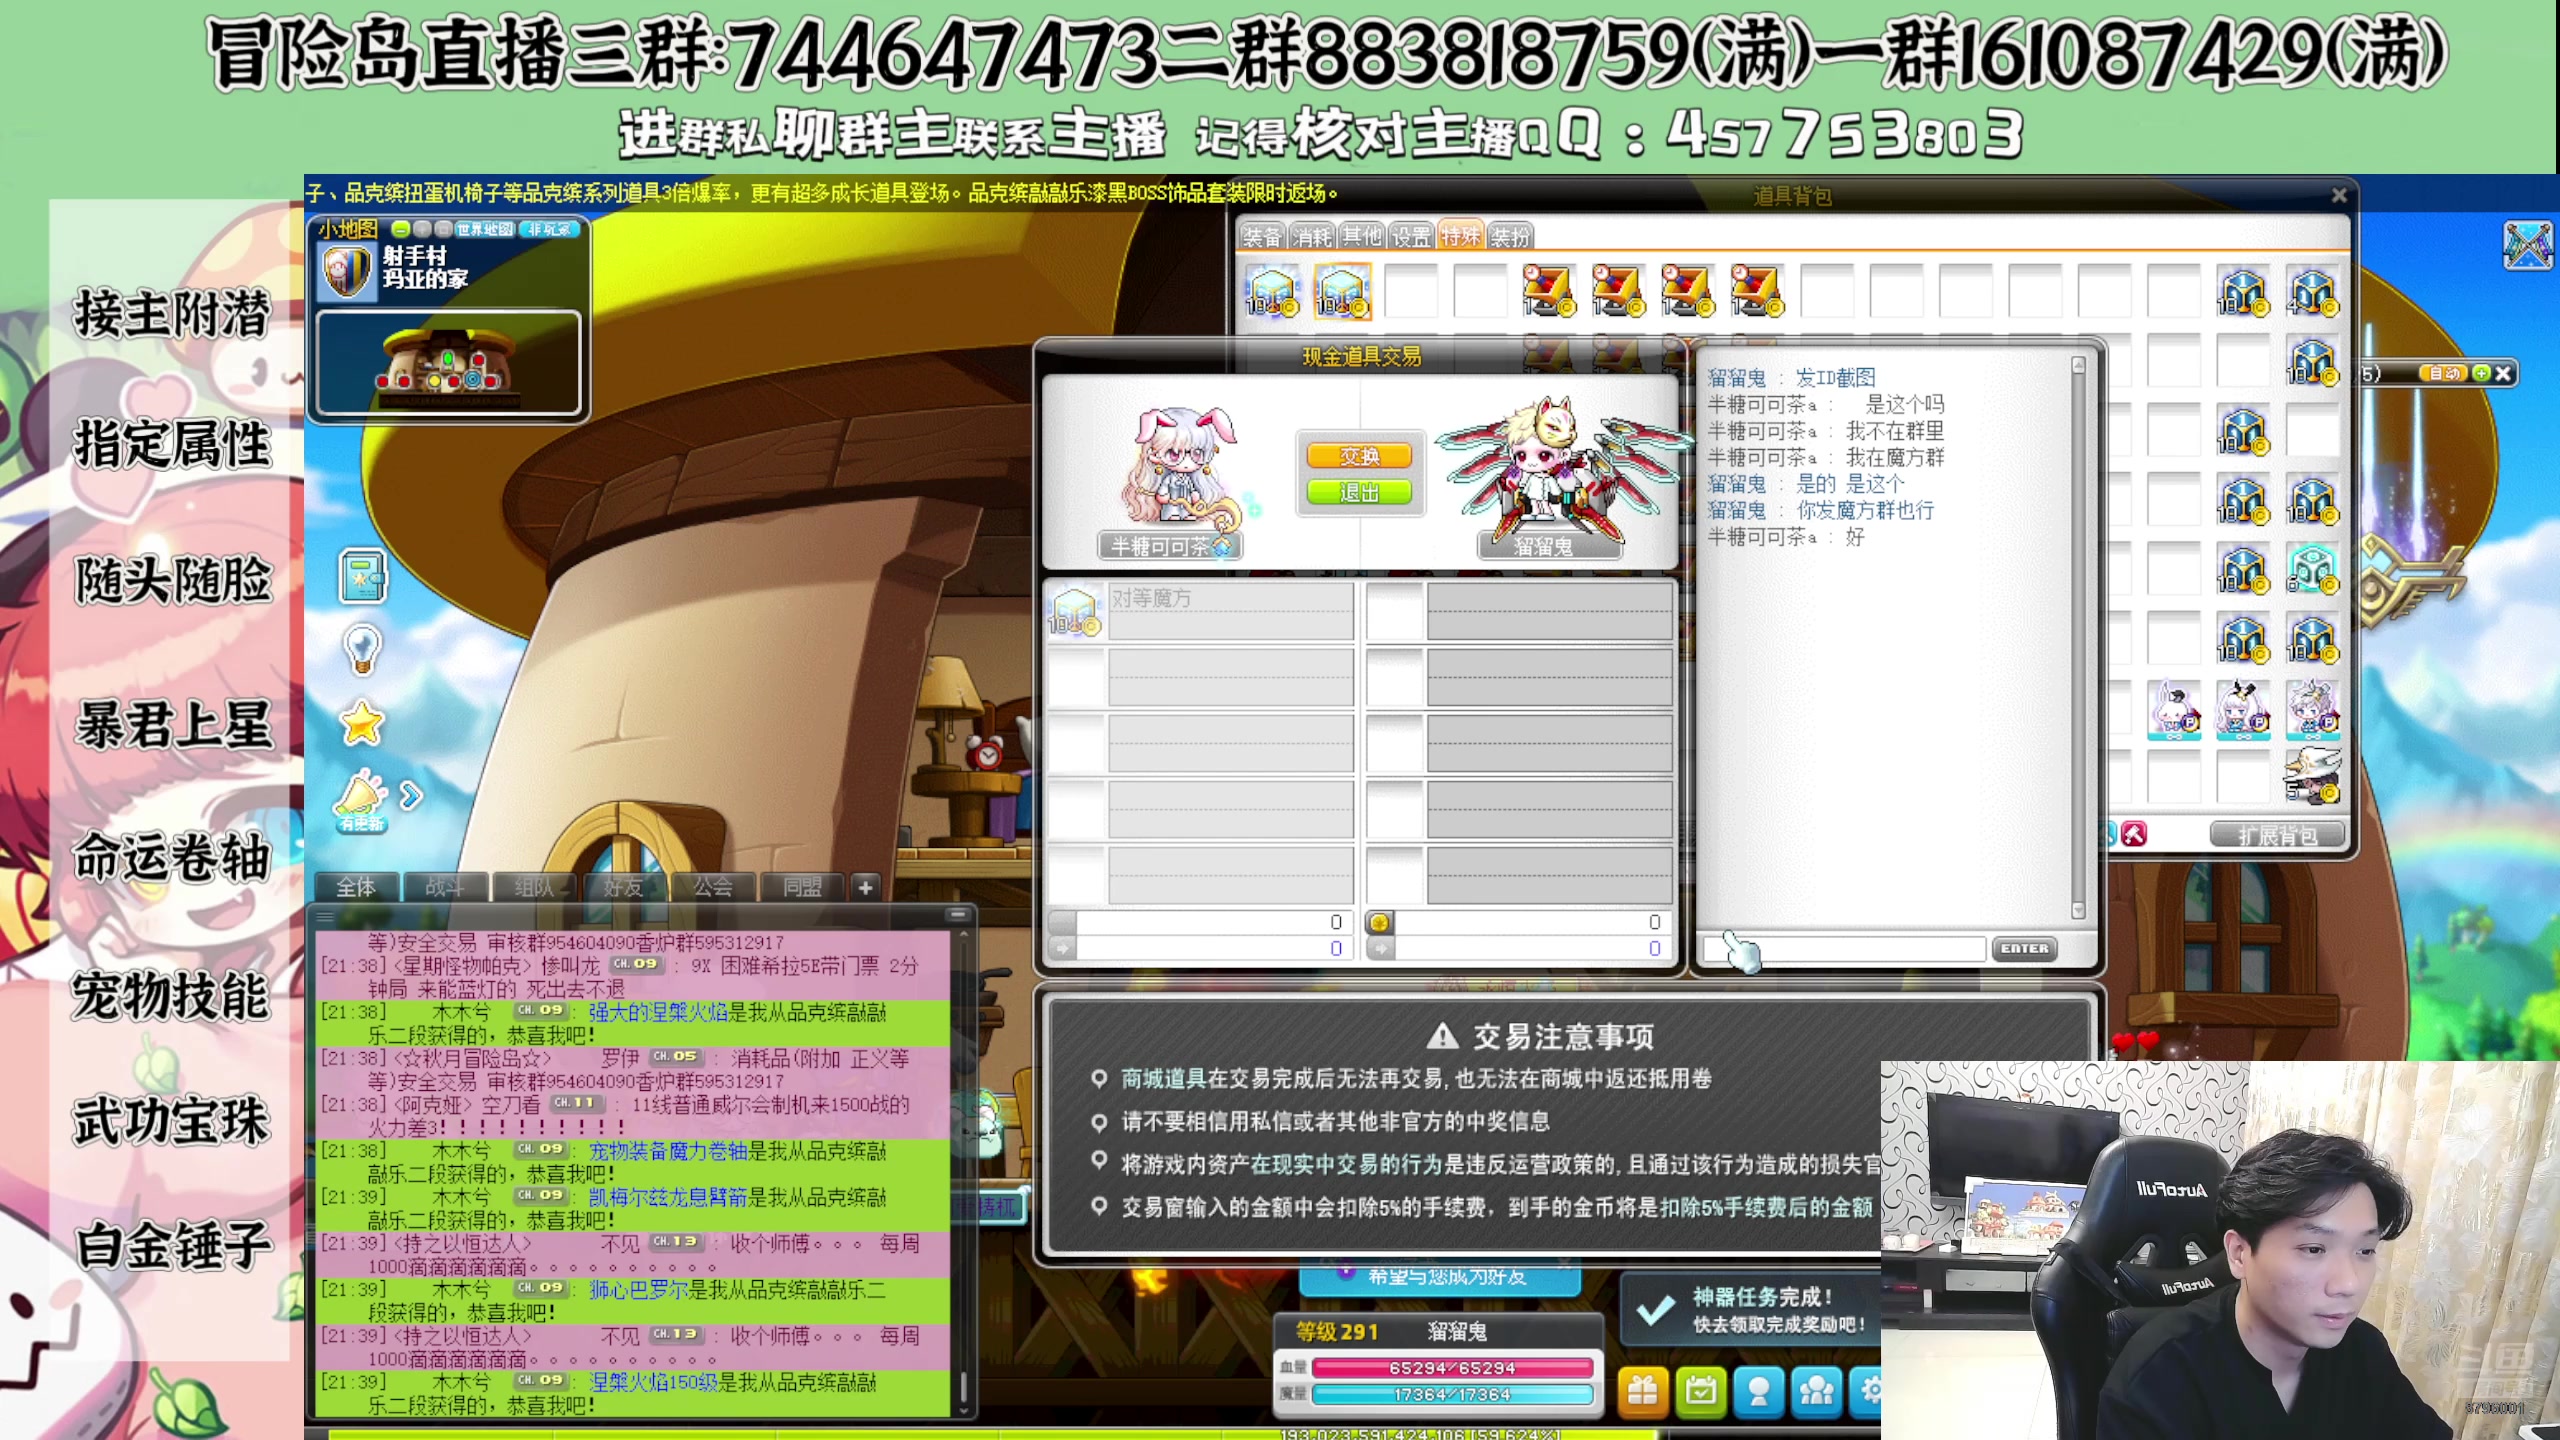Switch to the 其他 inventory tab
Screen dimensions: 2560x1440
pyautogui.click(x=1361, y=237)
